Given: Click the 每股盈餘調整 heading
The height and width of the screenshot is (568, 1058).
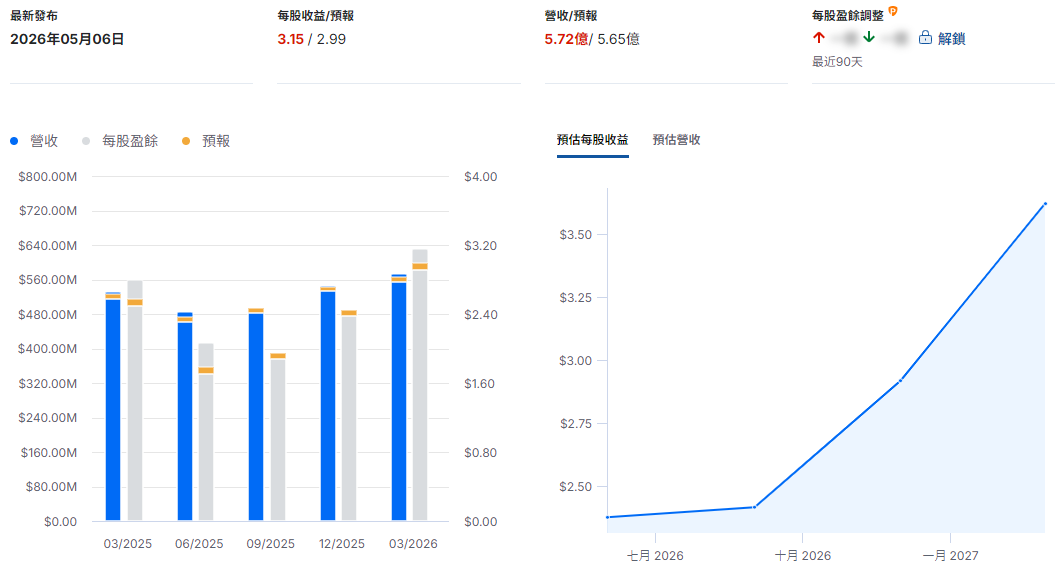Looking at the screenshot, I should (847, 16).
